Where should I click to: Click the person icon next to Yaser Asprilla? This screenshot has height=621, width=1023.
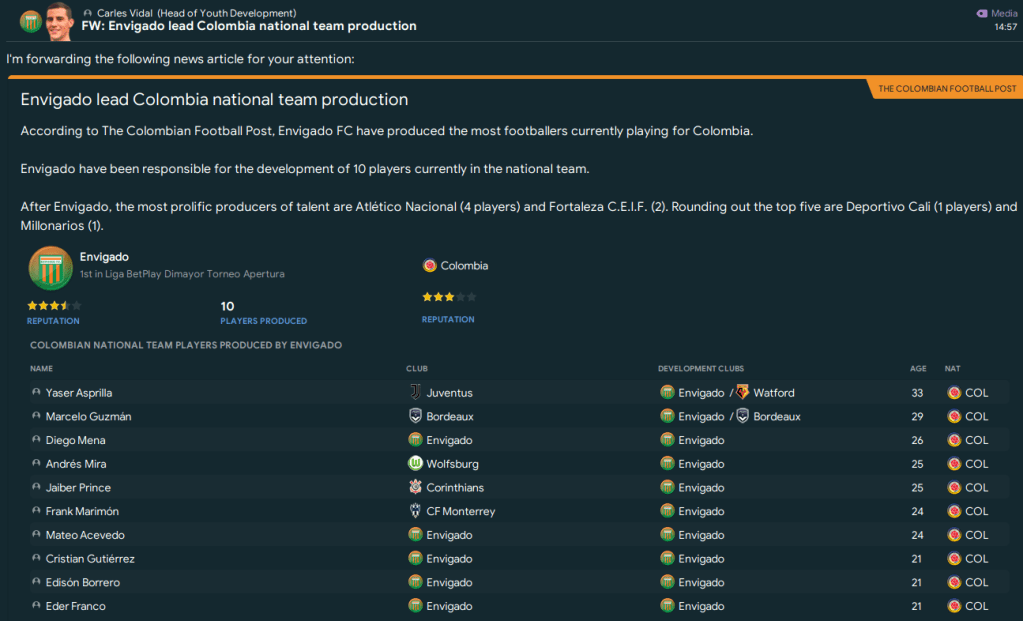tap(37, 393)
